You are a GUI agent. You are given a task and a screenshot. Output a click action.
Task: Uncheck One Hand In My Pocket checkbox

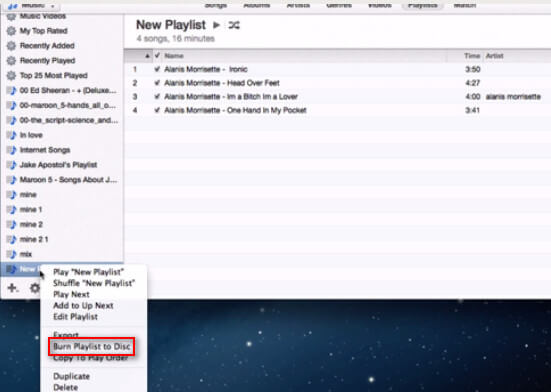pyautogui.click(x=157, y=110)
